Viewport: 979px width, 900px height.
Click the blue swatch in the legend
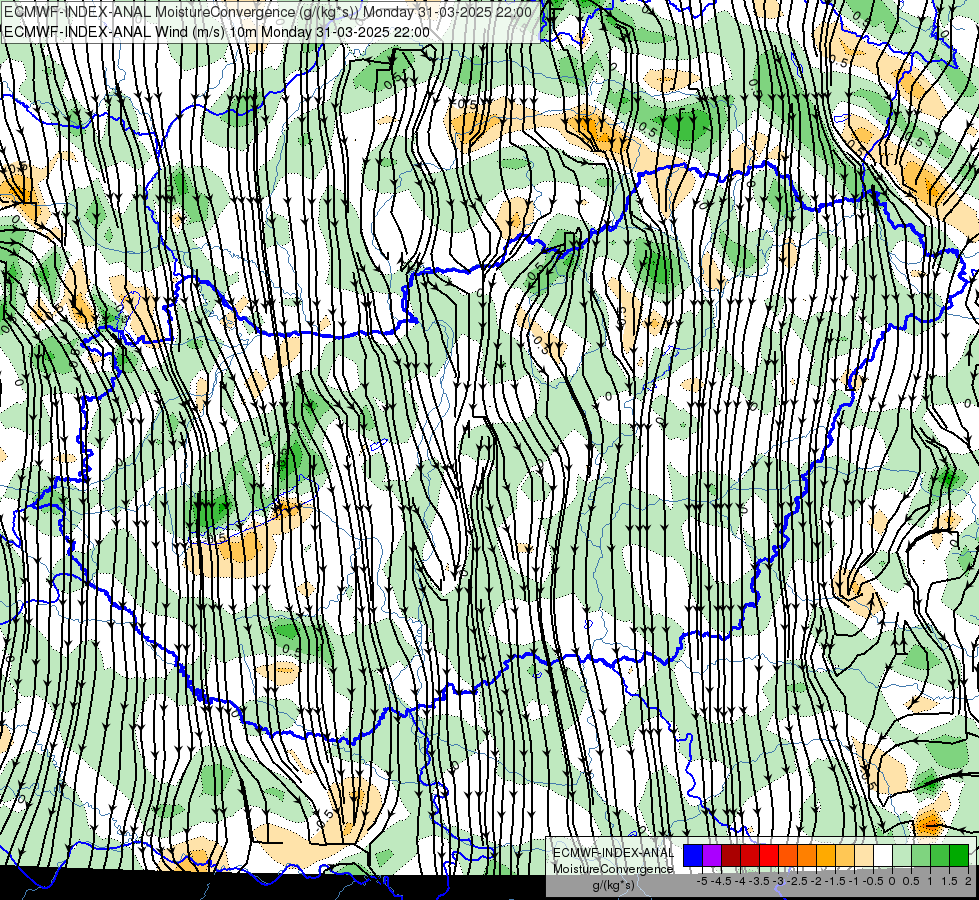tap(693, 855)
